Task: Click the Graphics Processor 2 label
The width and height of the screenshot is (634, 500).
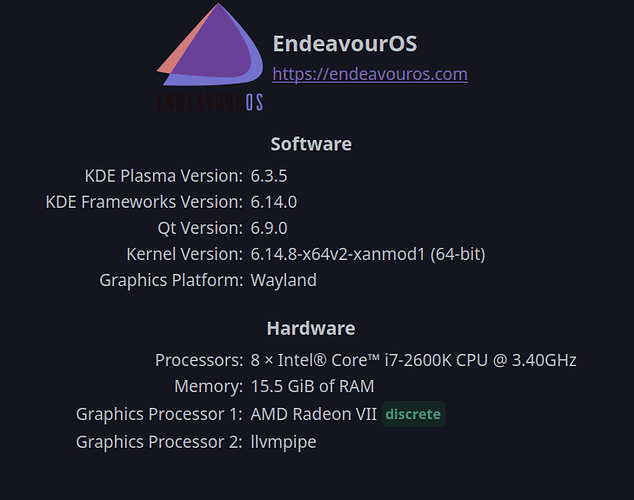Action: [159, 442]
